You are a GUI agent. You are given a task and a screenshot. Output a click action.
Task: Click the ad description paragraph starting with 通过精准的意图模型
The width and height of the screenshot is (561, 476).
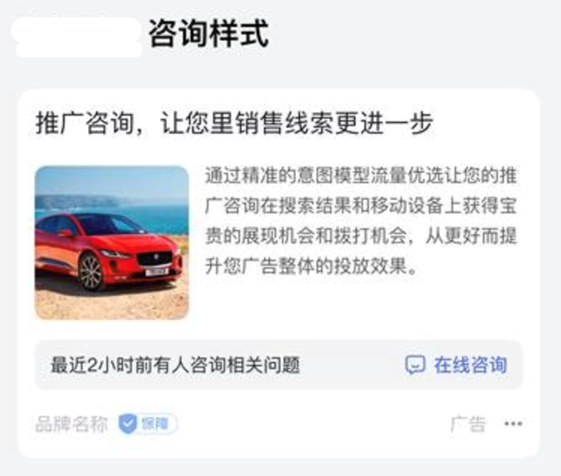(361, 220)
